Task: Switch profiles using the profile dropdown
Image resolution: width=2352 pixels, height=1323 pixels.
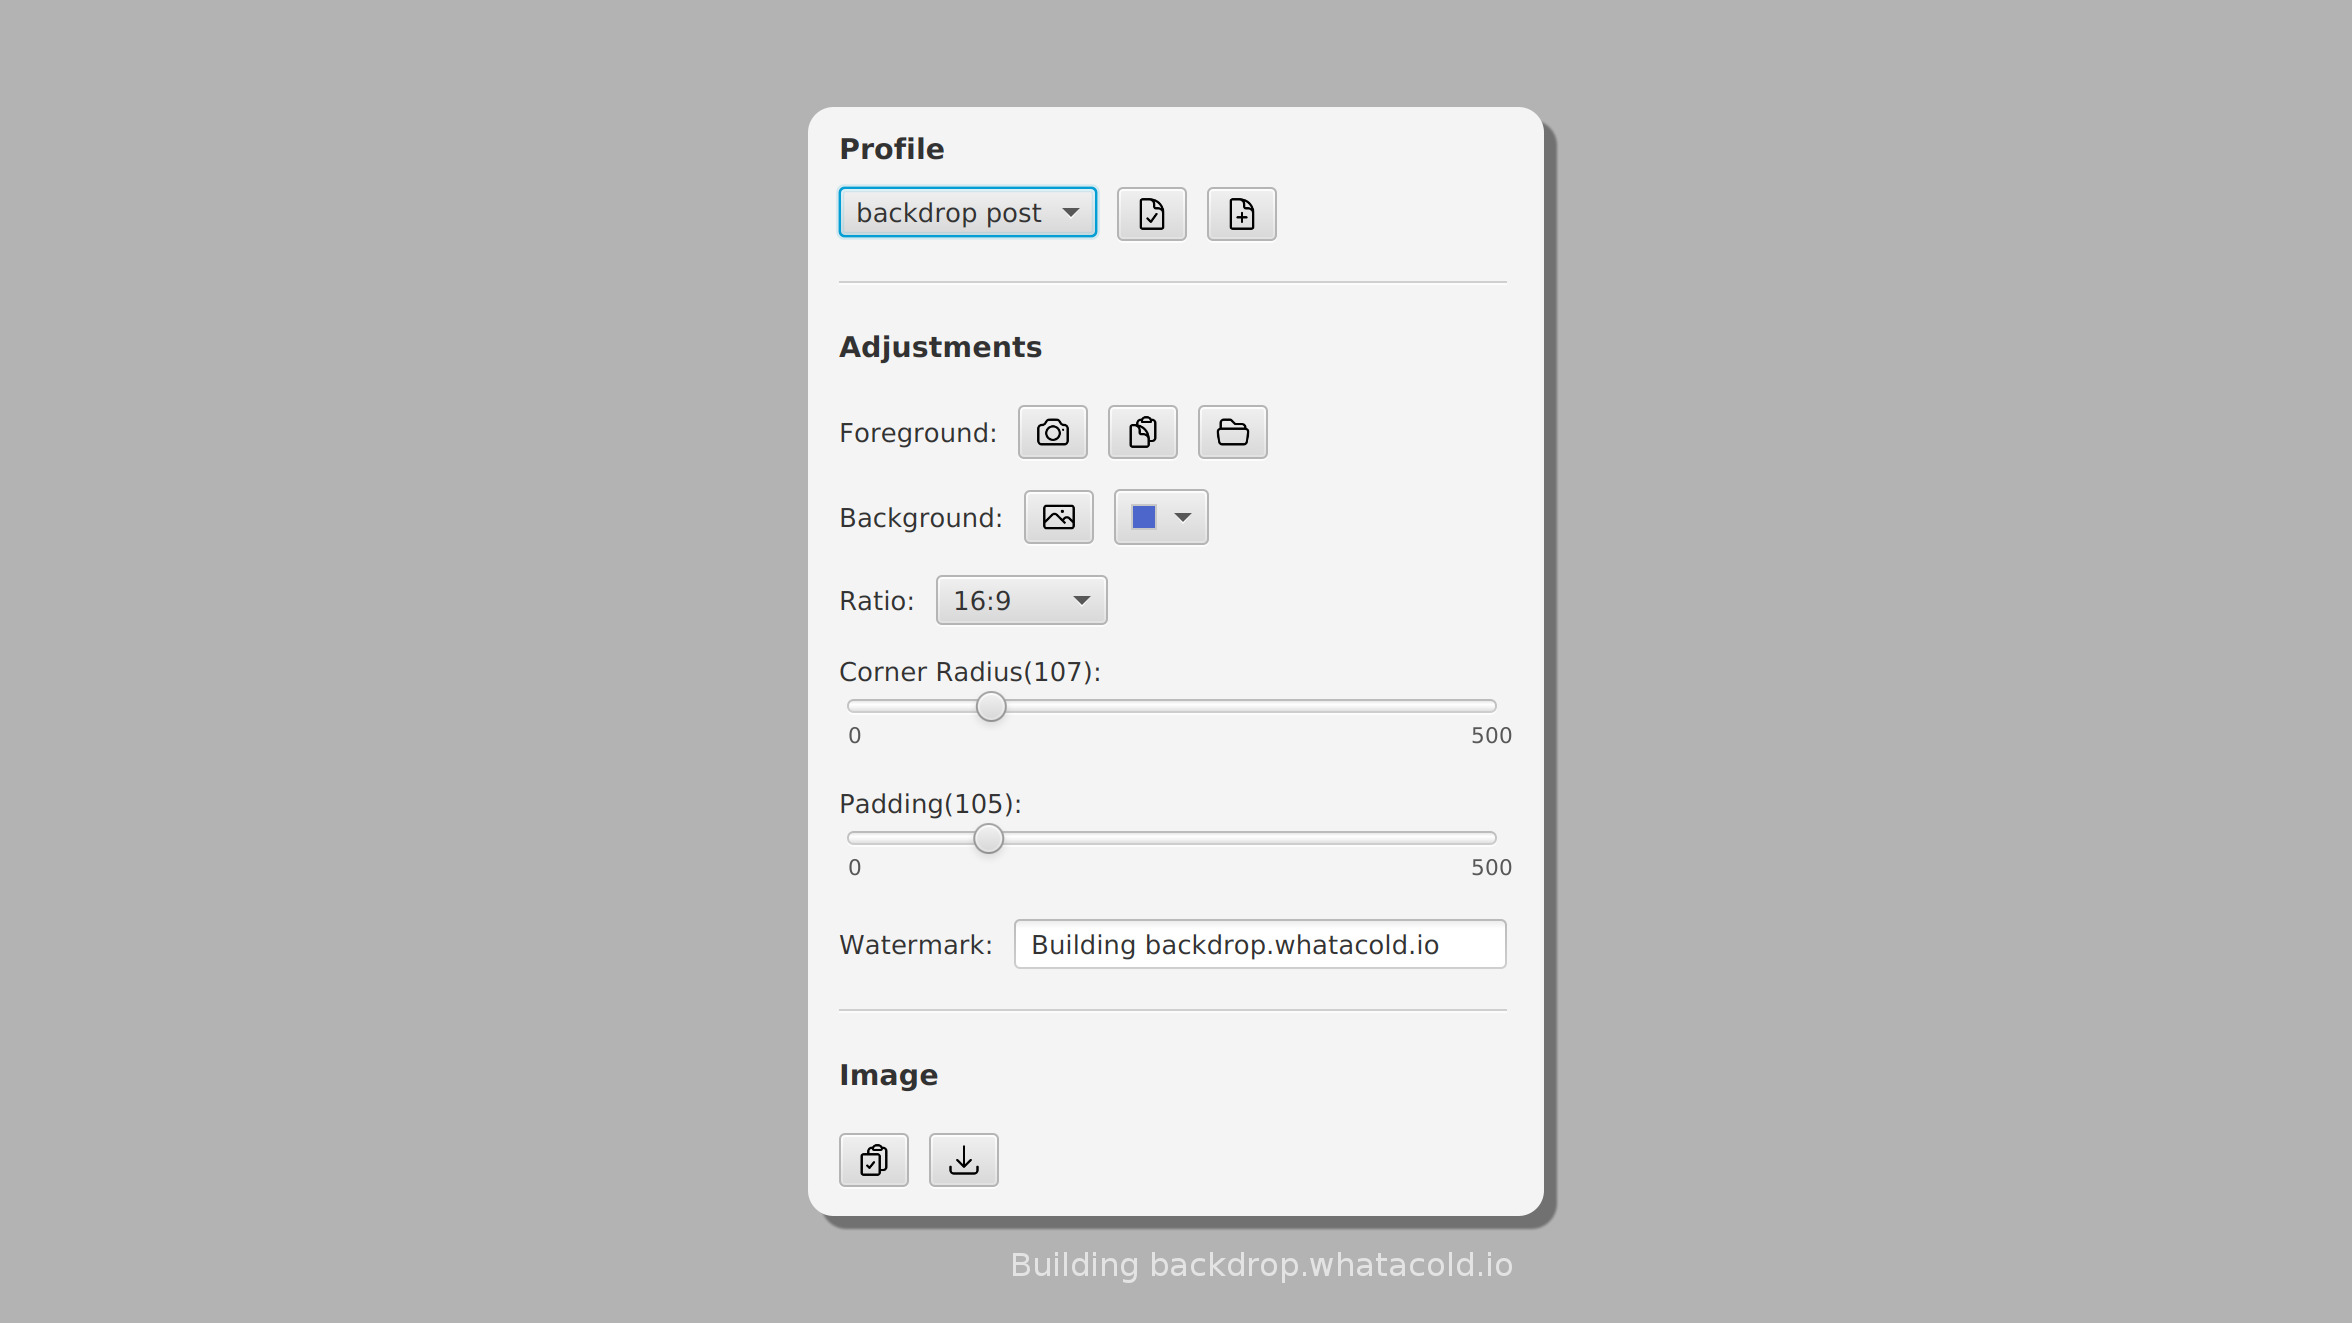Action: [x=966, y=212]
